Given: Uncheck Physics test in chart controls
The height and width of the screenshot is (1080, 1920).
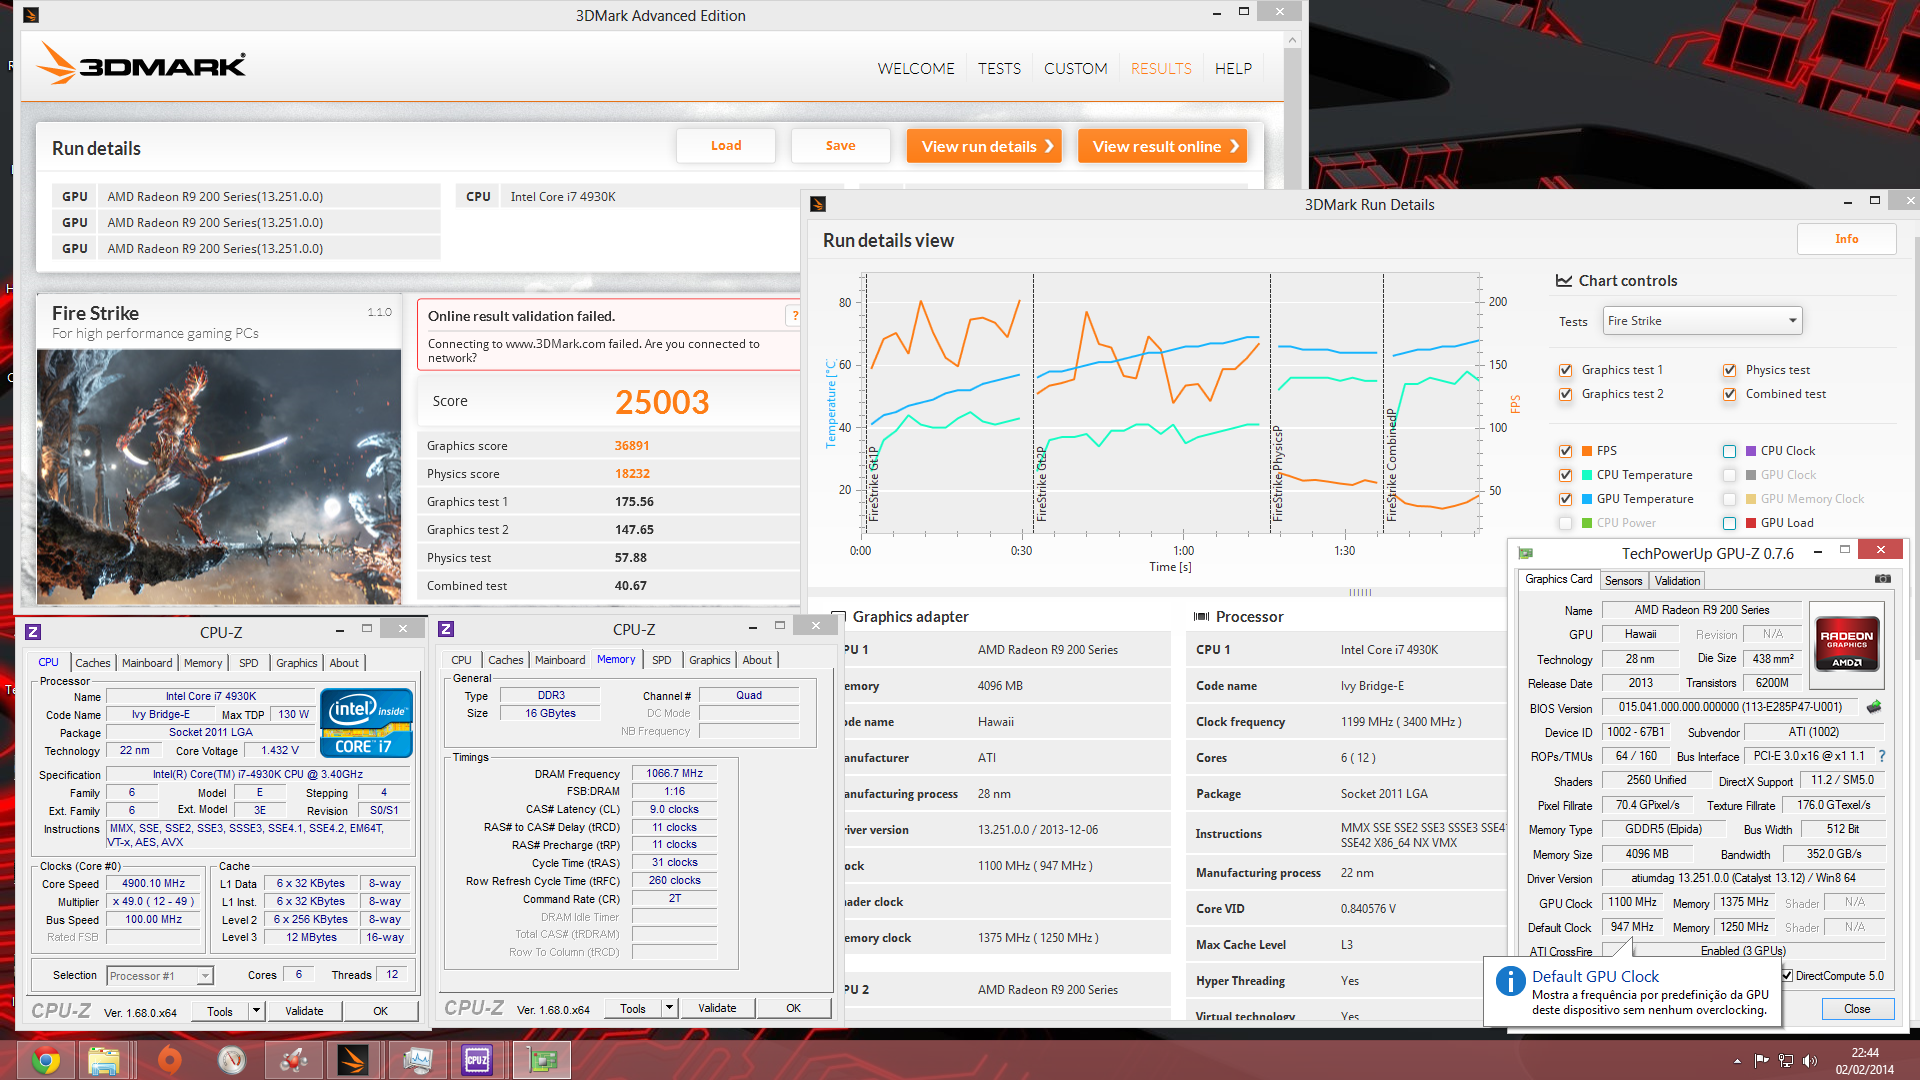Looking at the screenshot, I should pos(1729,370).
